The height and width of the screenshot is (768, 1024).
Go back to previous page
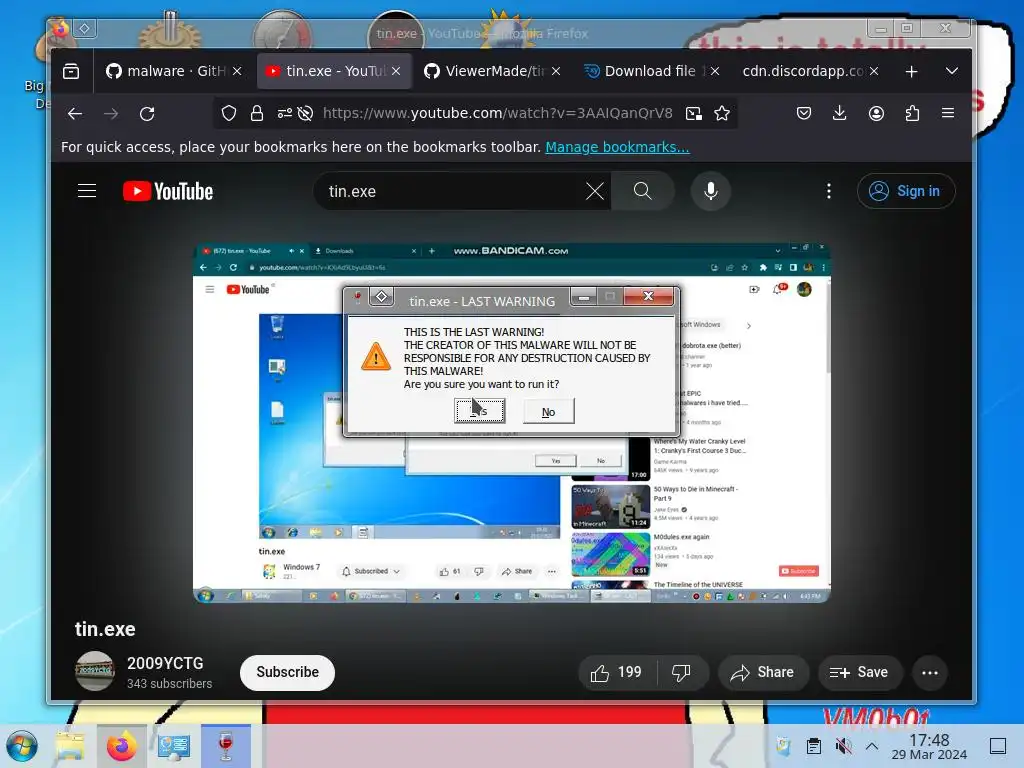click(75, 114)
